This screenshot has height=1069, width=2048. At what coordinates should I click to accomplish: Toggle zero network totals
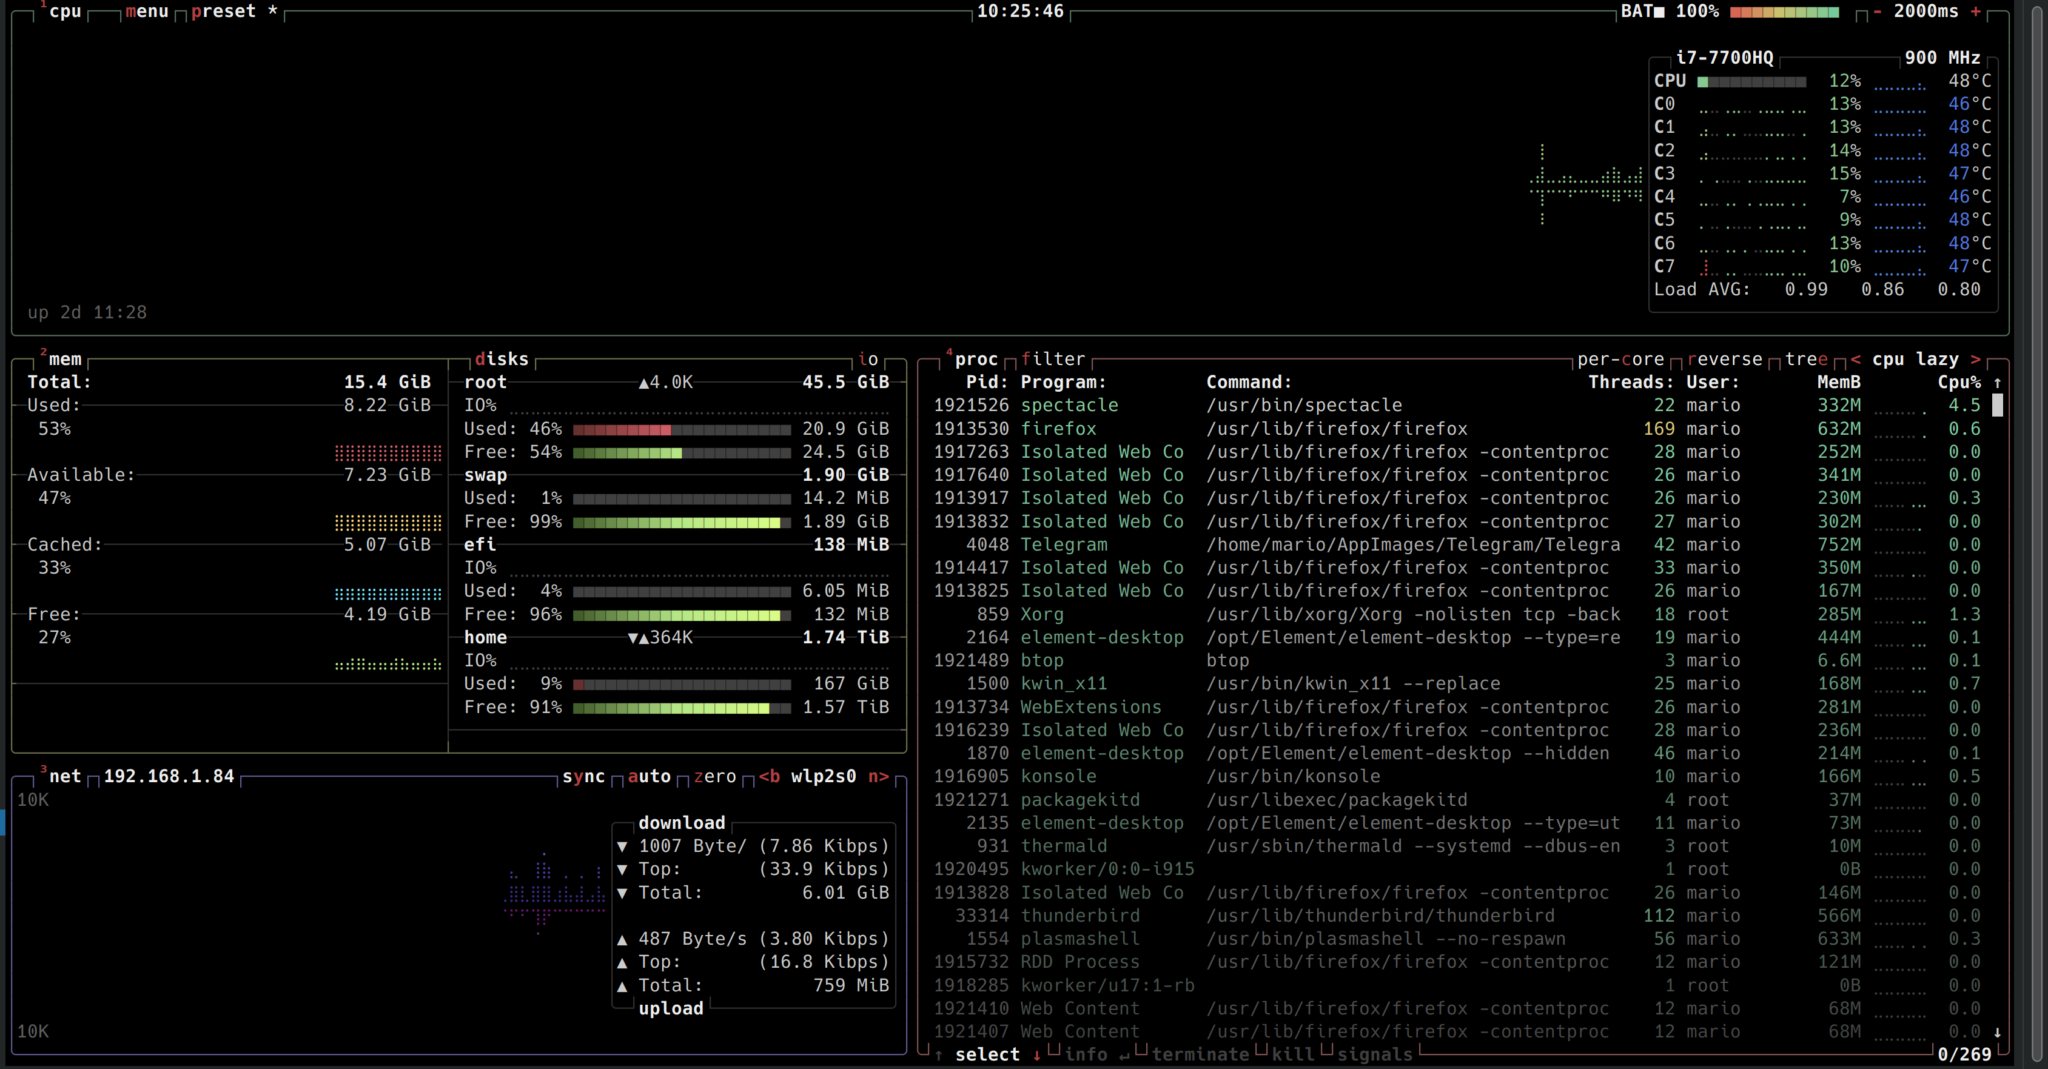(716, 776)
